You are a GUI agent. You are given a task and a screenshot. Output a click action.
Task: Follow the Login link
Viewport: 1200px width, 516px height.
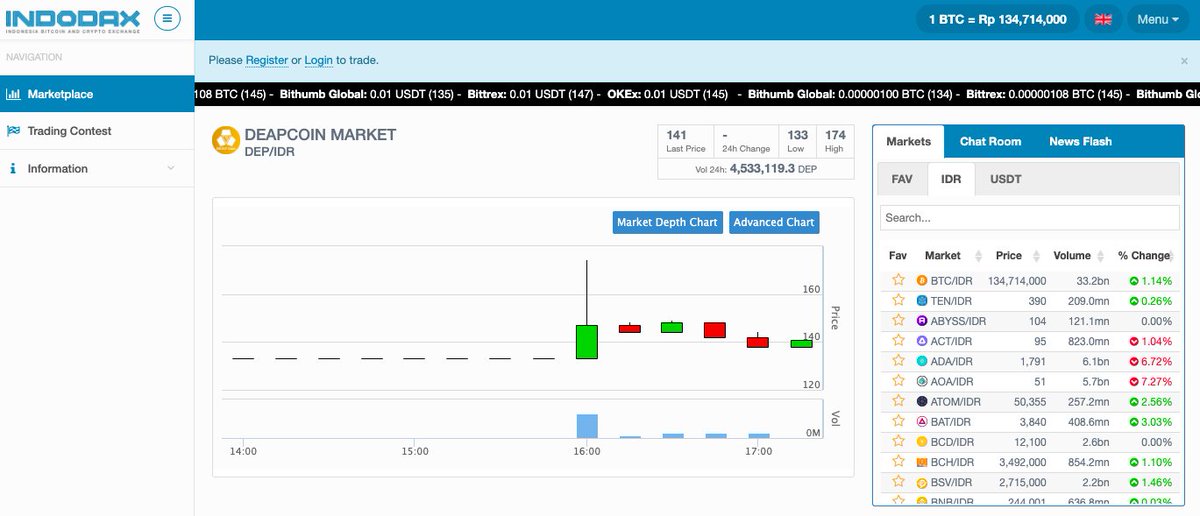(318, 60)
